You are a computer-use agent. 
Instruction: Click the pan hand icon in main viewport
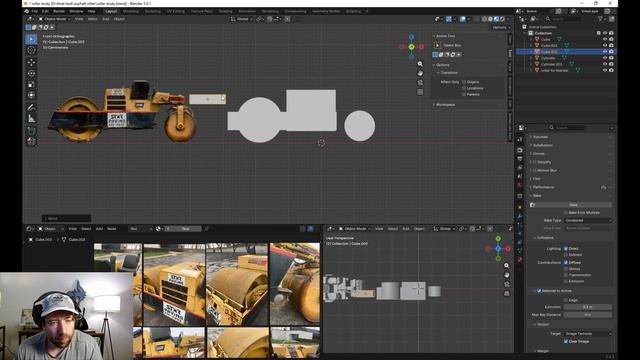[420, 73]
